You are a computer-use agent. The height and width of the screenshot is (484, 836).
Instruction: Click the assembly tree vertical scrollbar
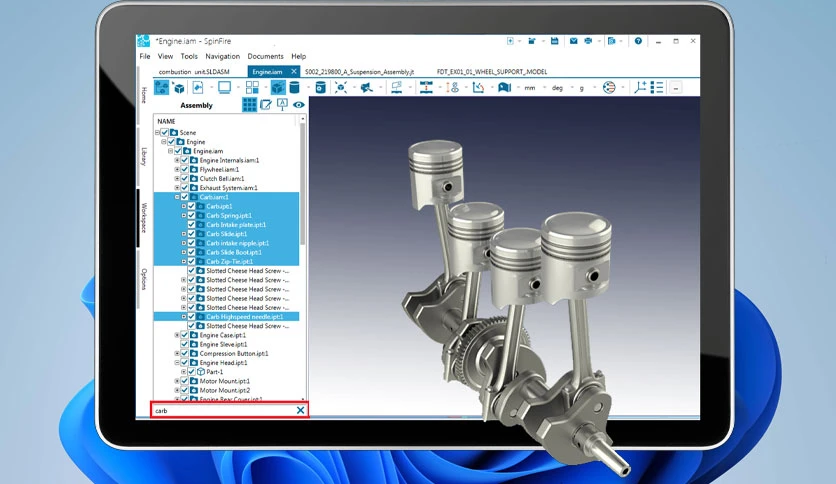[303, 183]
